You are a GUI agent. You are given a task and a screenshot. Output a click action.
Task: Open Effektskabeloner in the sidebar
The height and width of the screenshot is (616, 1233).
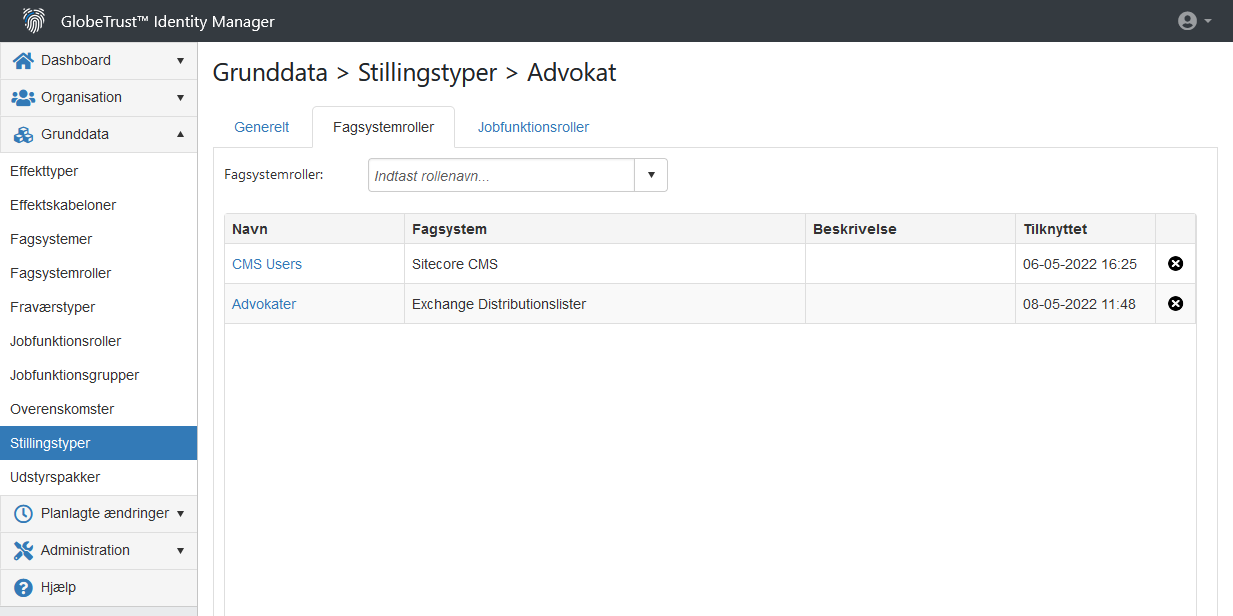pos(98,205)
